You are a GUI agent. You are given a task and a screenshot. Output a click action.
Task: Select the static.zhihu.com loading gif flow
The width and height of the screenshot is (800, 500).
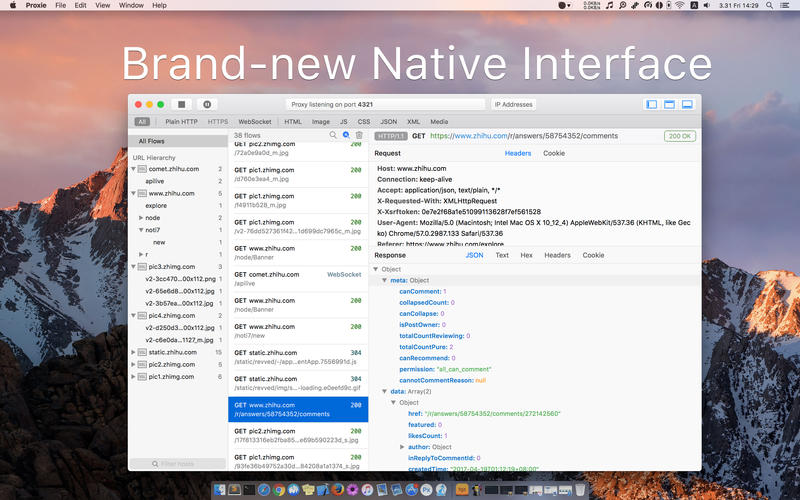point(298,383)
